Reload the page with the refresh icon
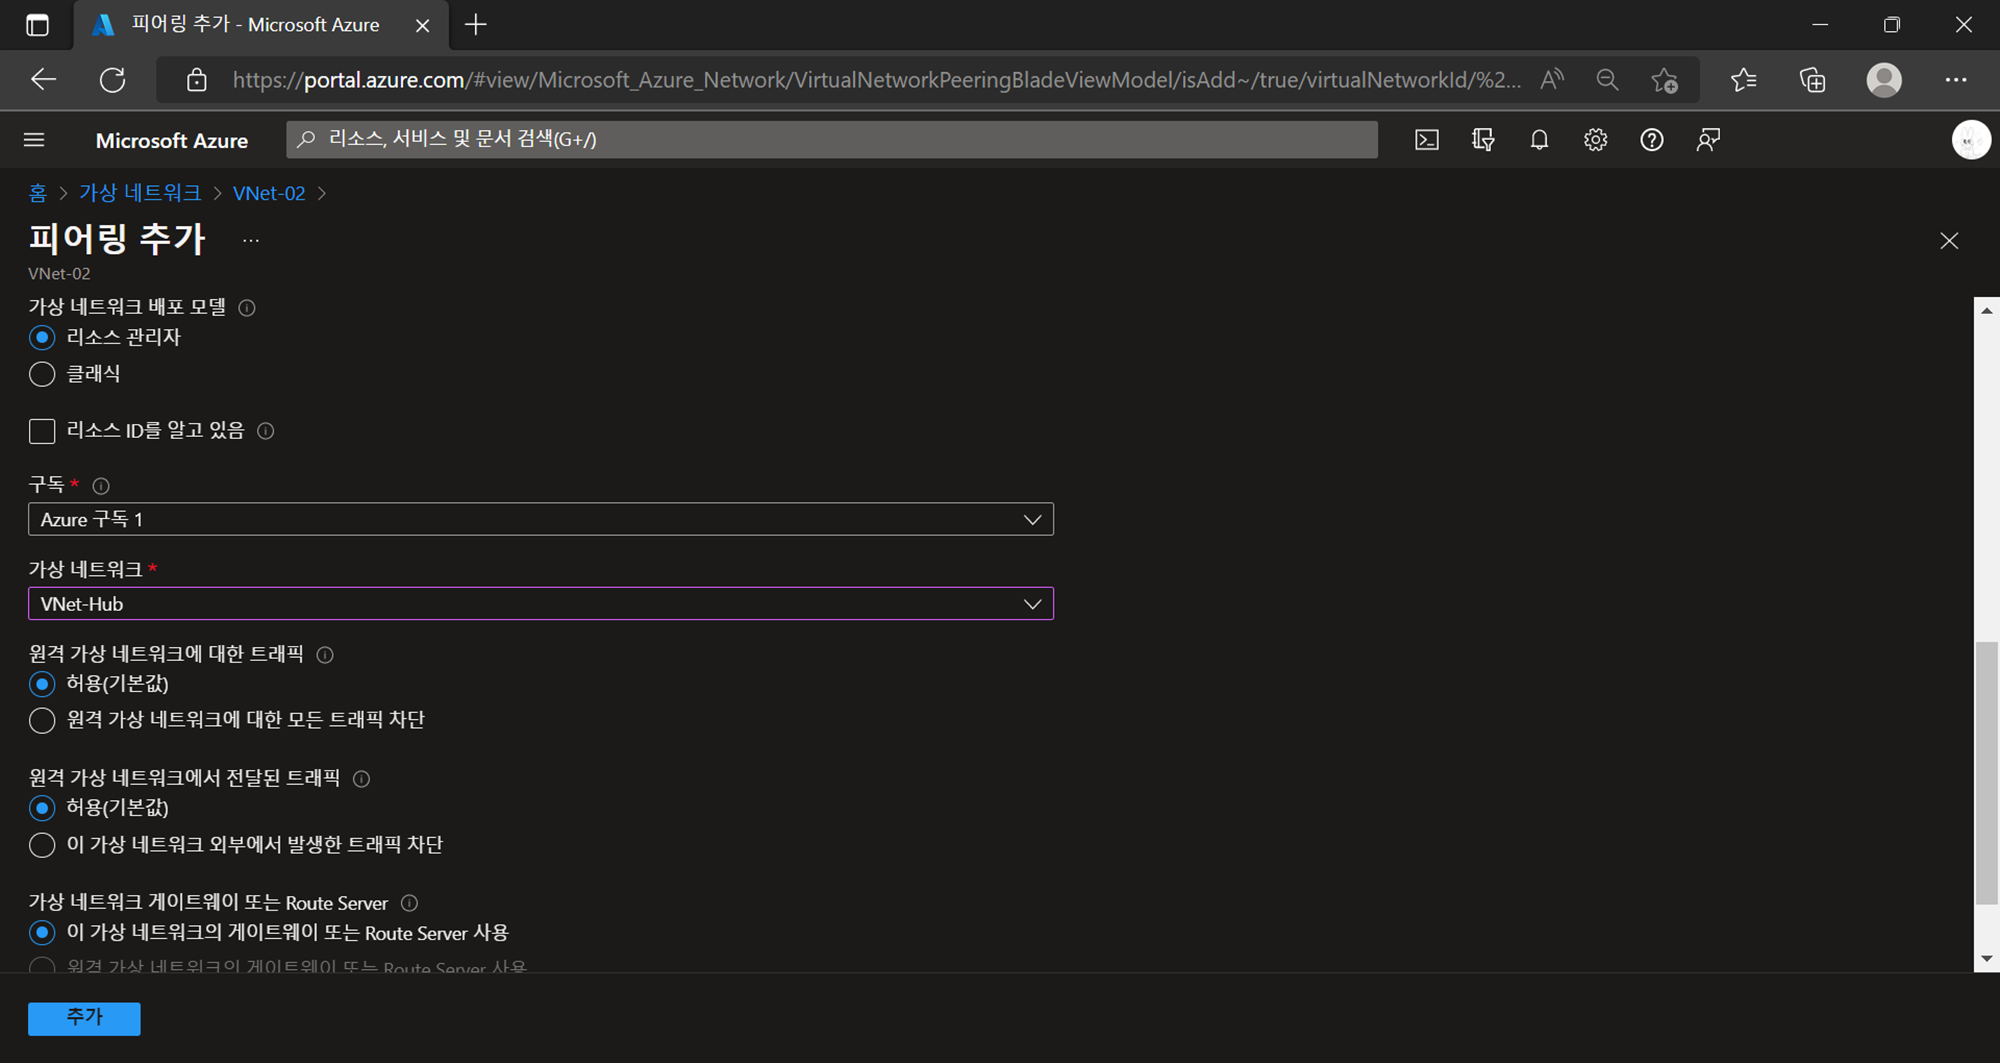 [112, 80]
